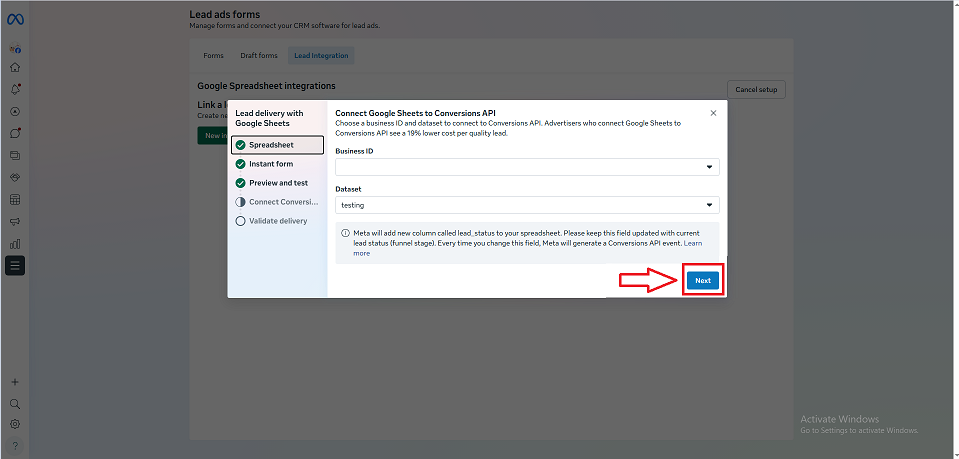The image size is (959, 459).
Task: Expand the Business ID dropdown
Action: [527, 167]
